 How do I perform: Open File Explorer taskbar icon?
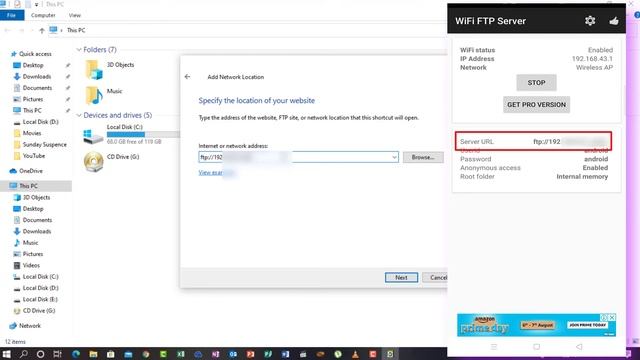(93, 354)
